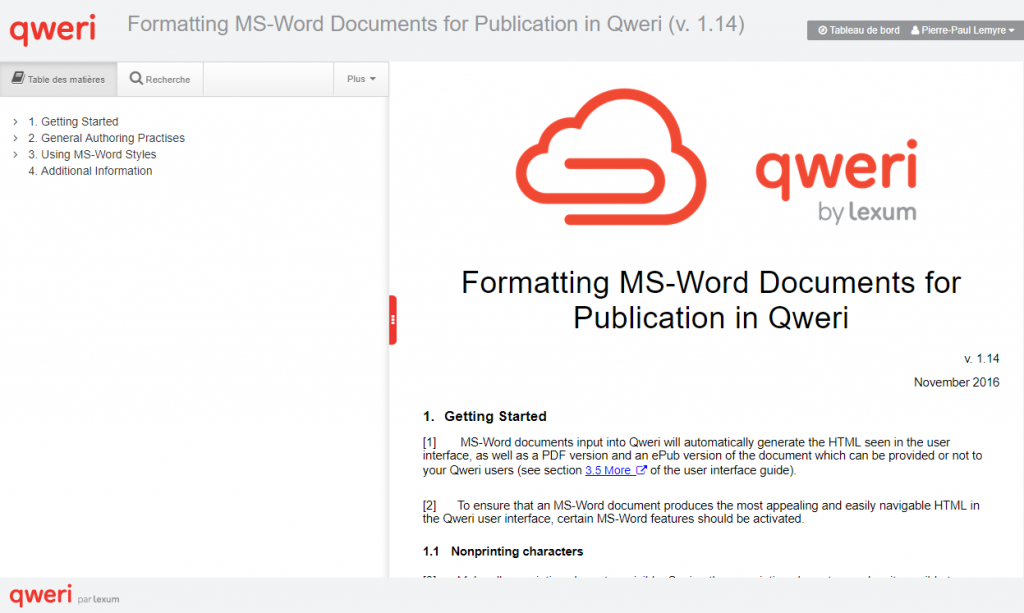This screenshot has height=613, width=1024.
Task: Expand the General Authoring Practises chevron
Action: point(15,138)
